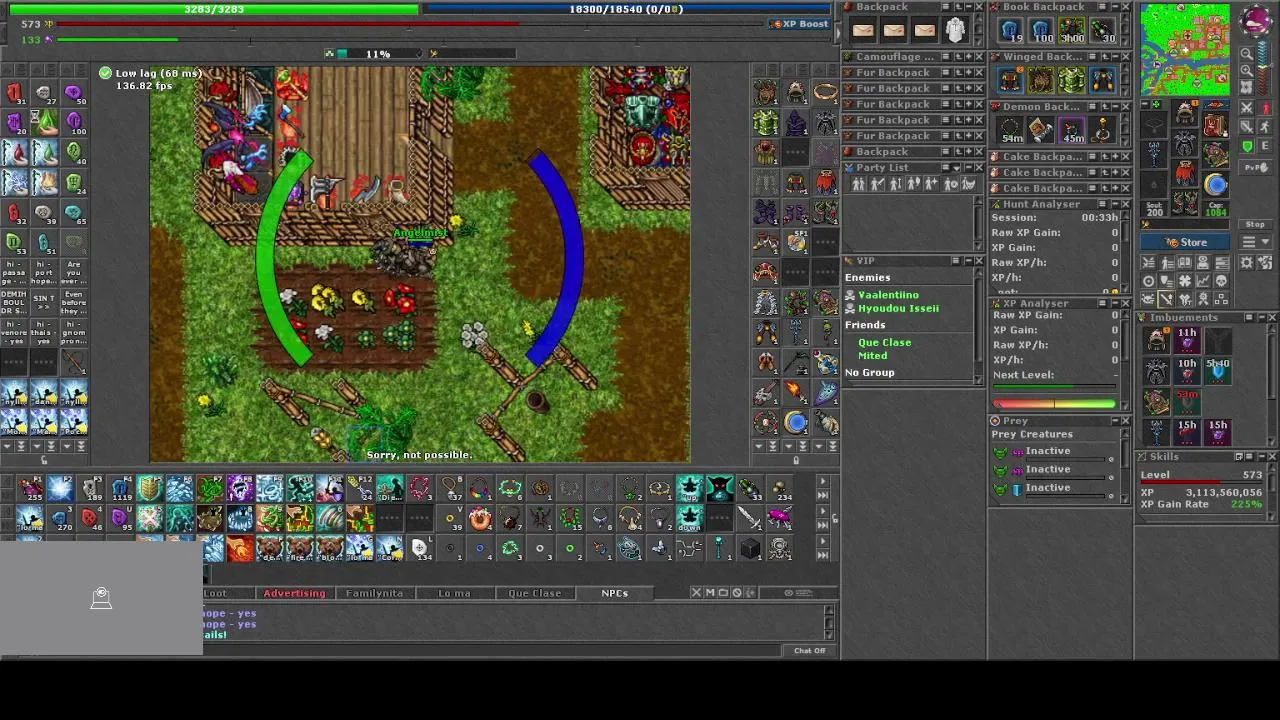Screen dimensions: 1280x720
Task: Collapse the Imbuements panel
Action: pos(1262,317)
